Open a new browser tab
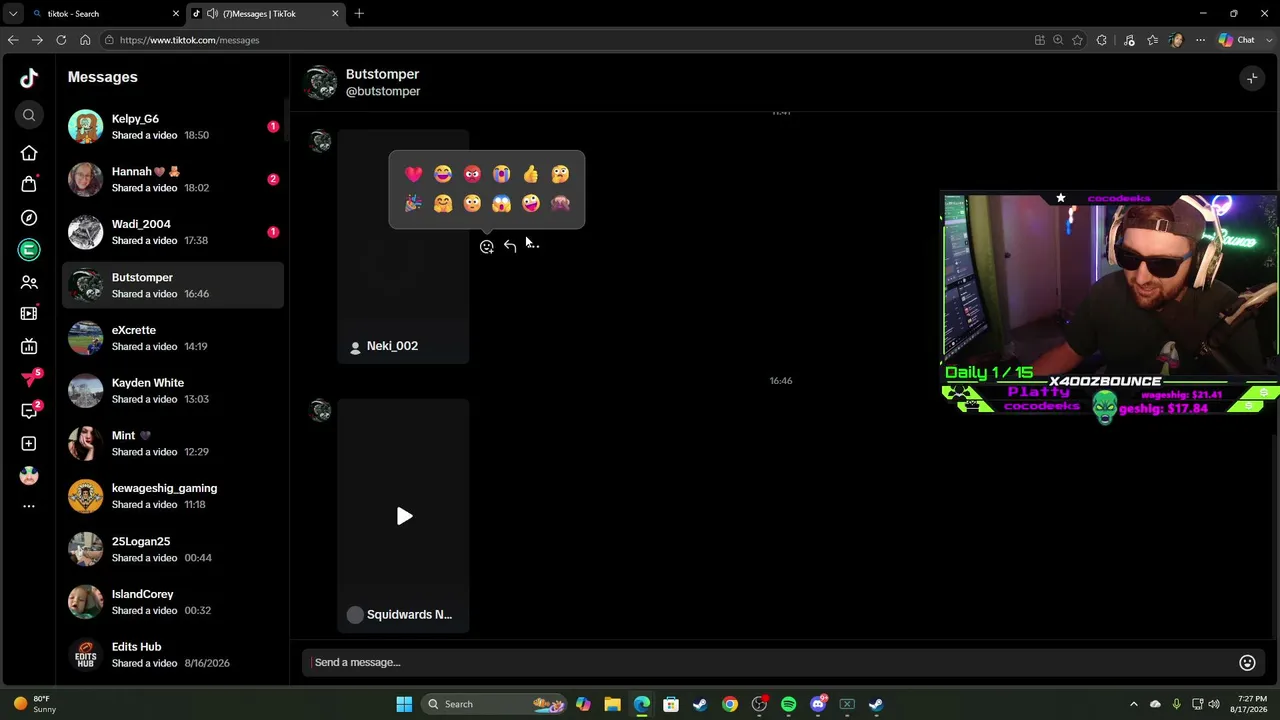 click(x=359, y=14)
